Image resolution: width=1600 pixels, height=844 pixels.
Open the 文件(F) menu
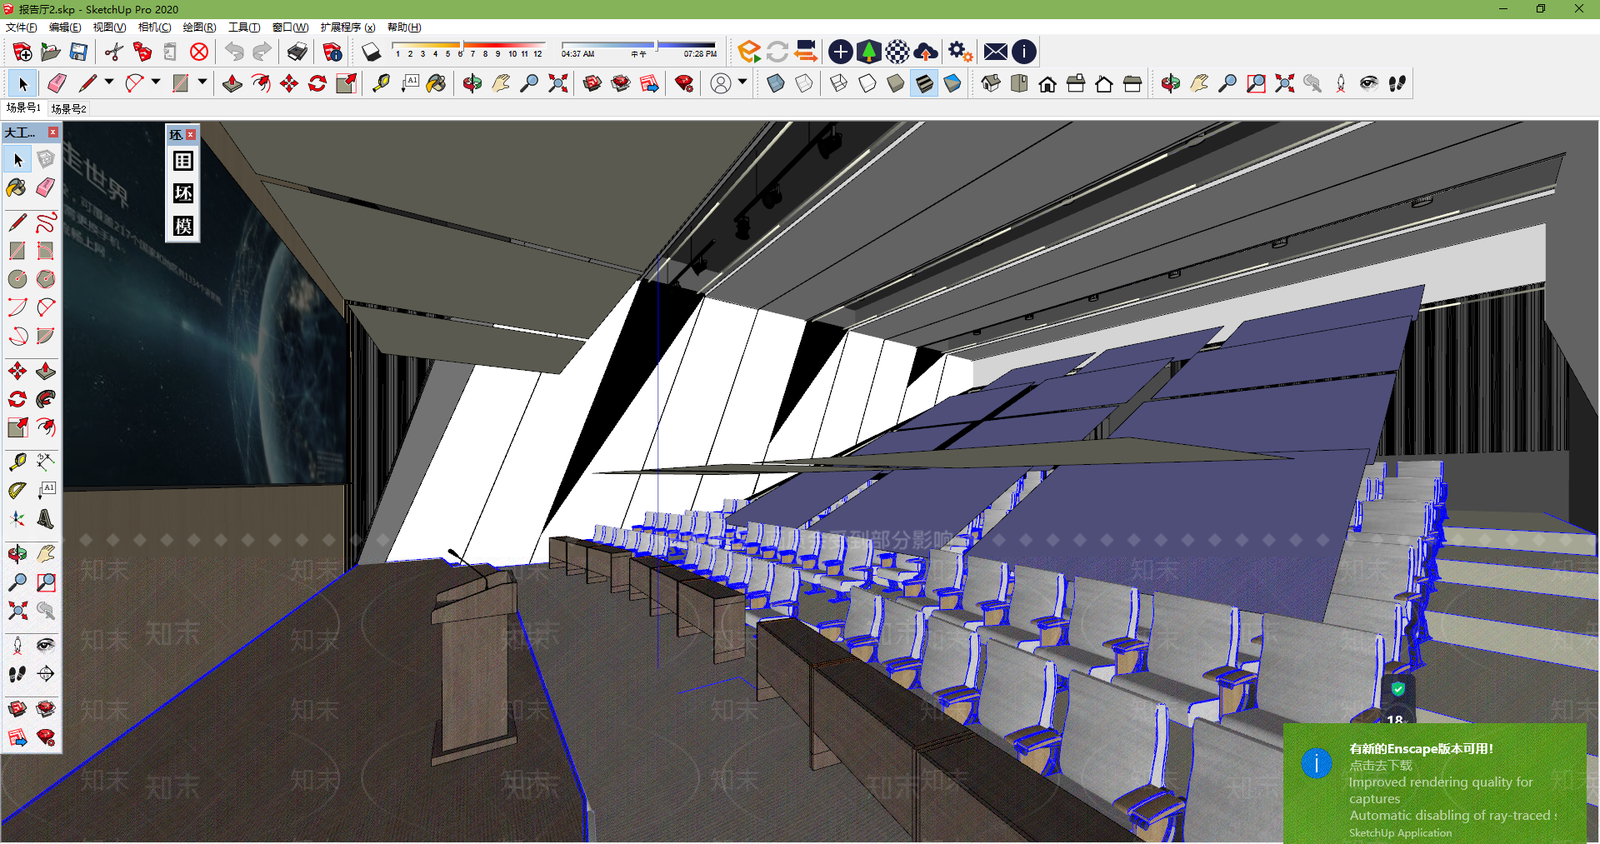tap(21, 27)
